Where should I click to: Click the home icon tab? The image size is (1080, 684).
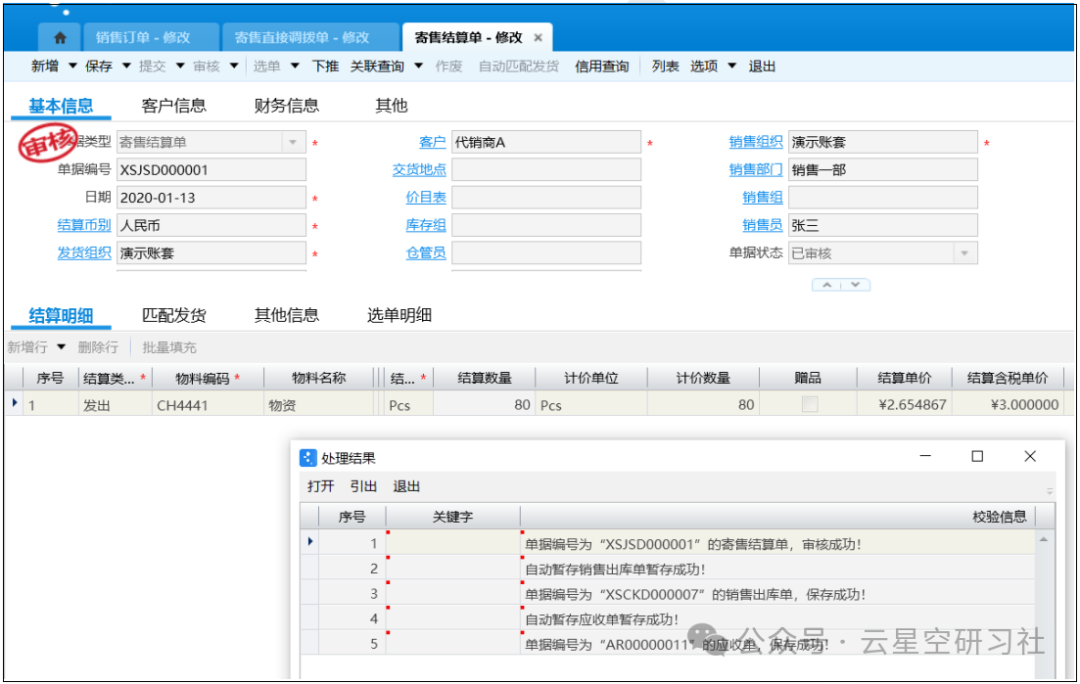pyautogui.click(x=60, y=38)
